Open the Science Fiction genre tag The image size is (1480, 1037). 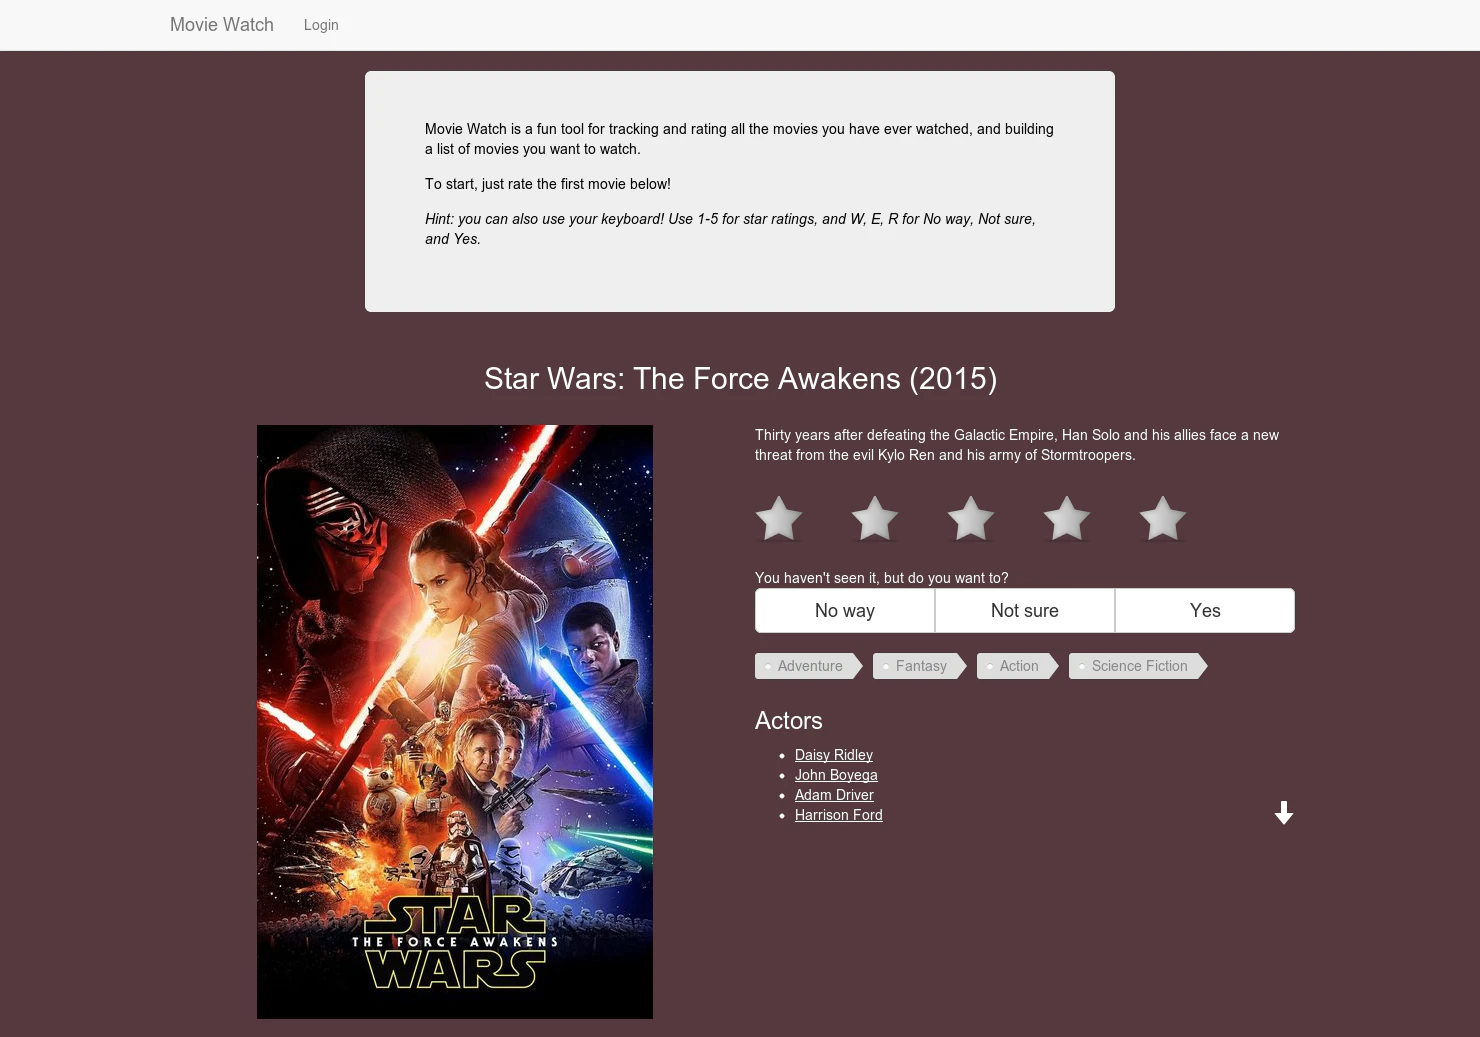point(1138,666)
